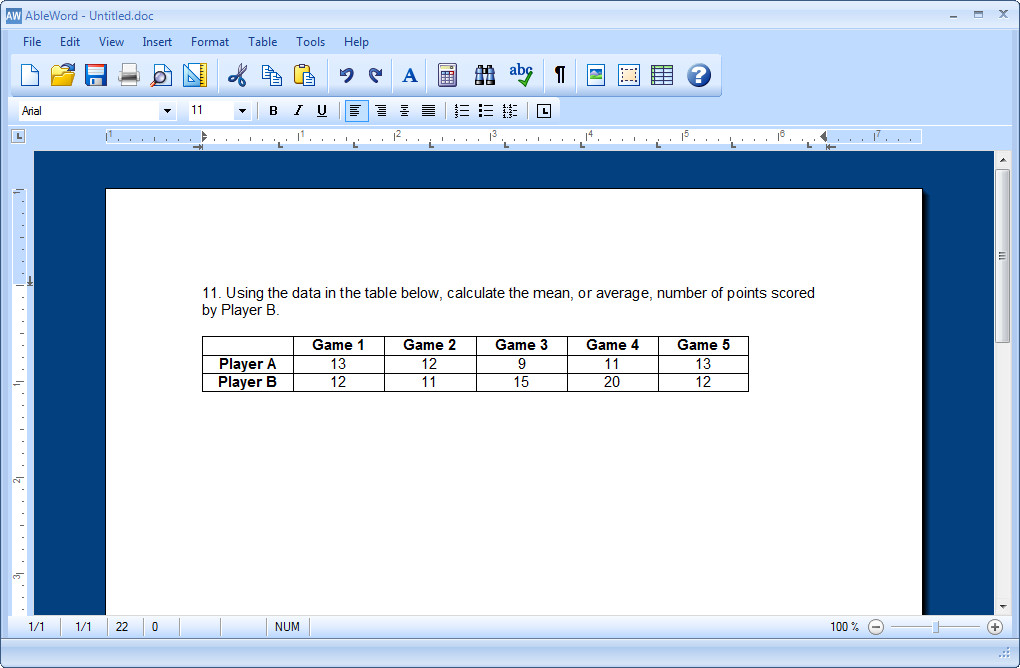
Task: Open a file with the folder icon
Action: (62, 75)
